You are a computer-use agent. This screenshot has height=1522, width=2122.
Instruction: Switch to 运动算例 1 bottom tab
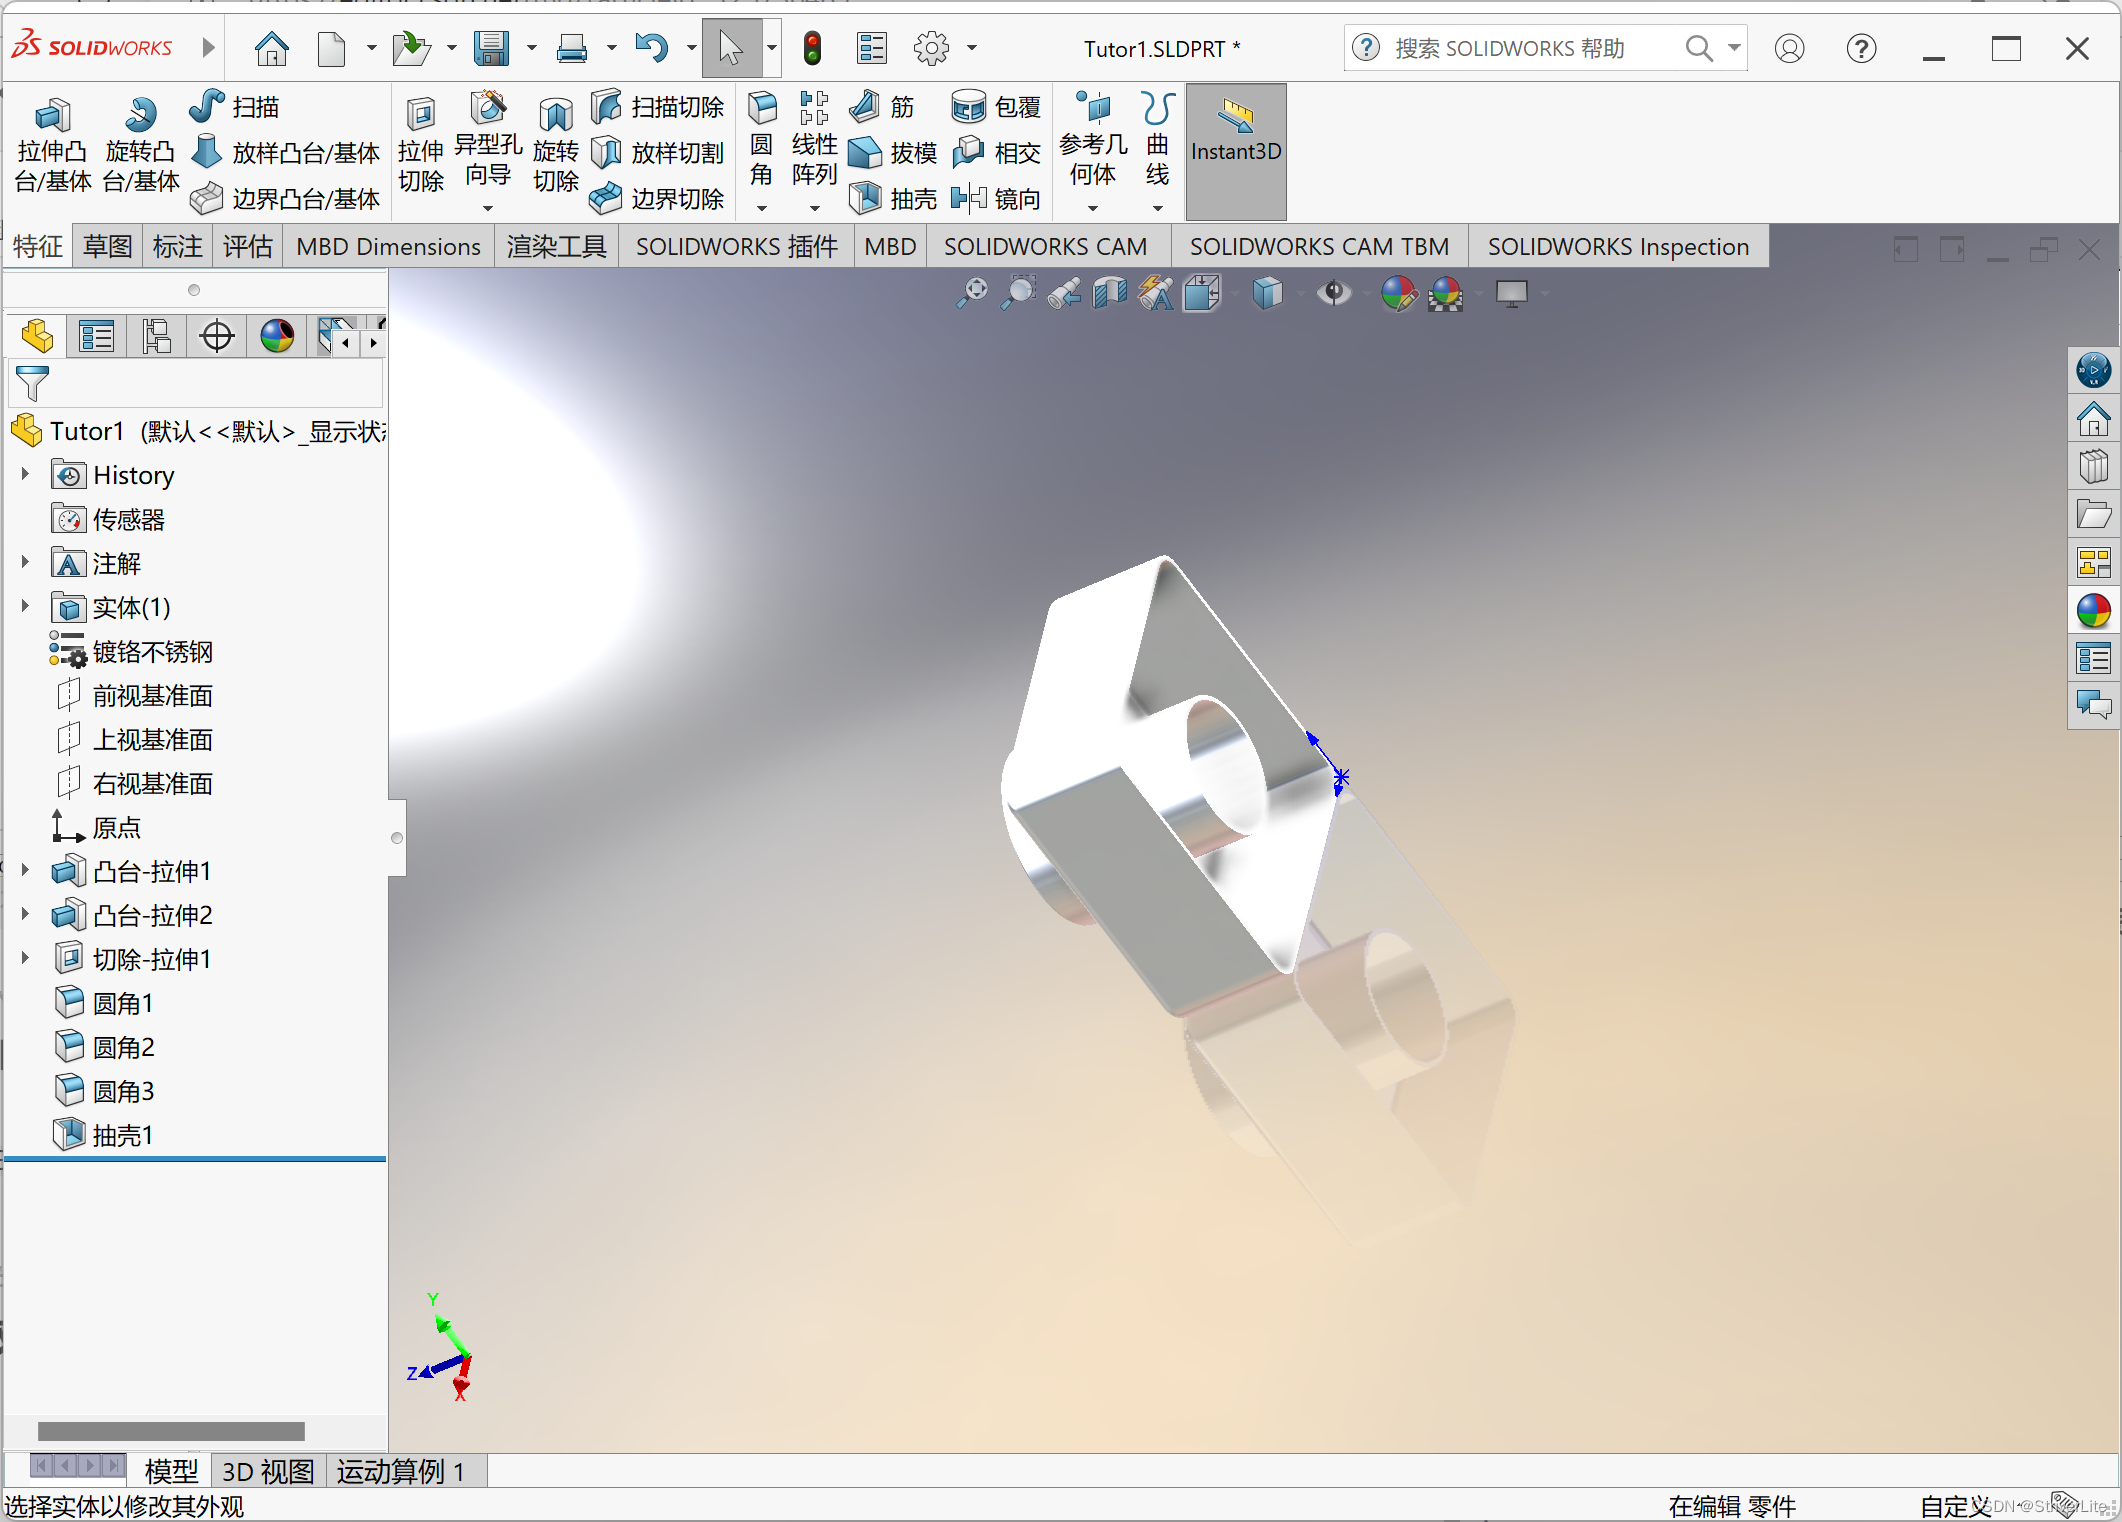tap(400, 1471)
